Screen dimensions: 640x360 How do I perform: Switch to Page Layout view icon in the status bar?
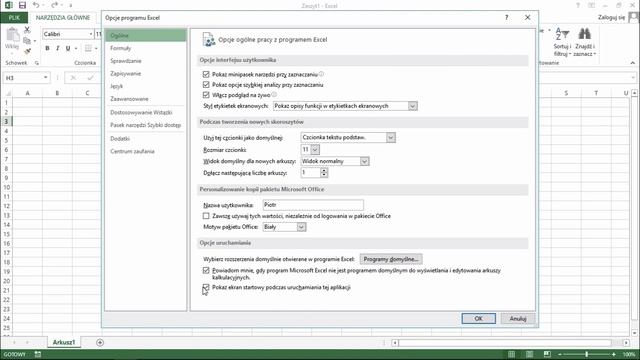(529, 354)
